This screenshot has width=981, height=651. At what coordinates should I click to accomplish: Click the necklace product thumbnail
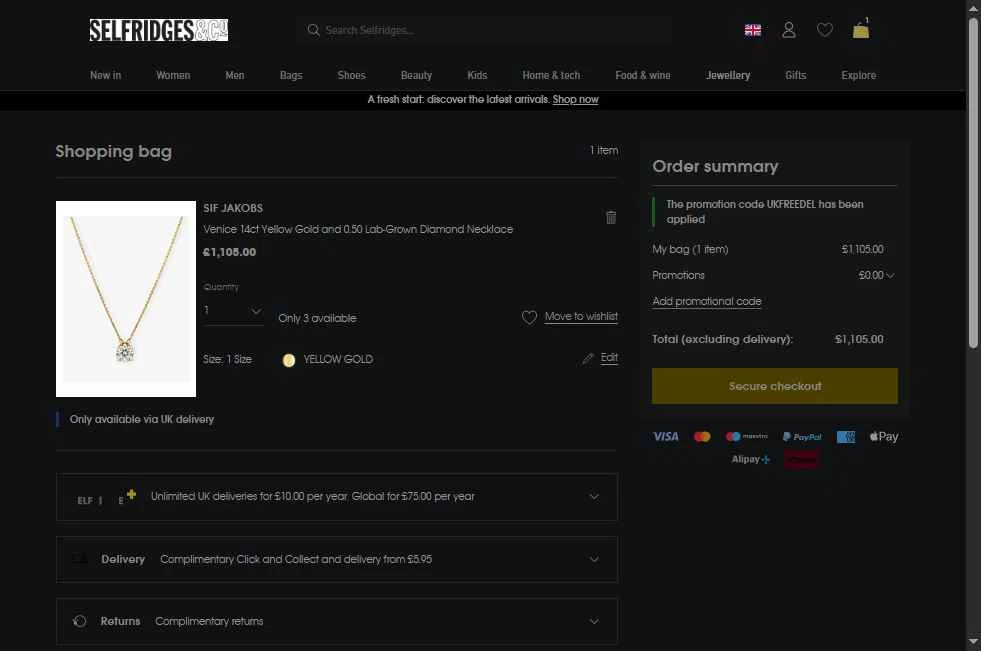coord(126,299)
